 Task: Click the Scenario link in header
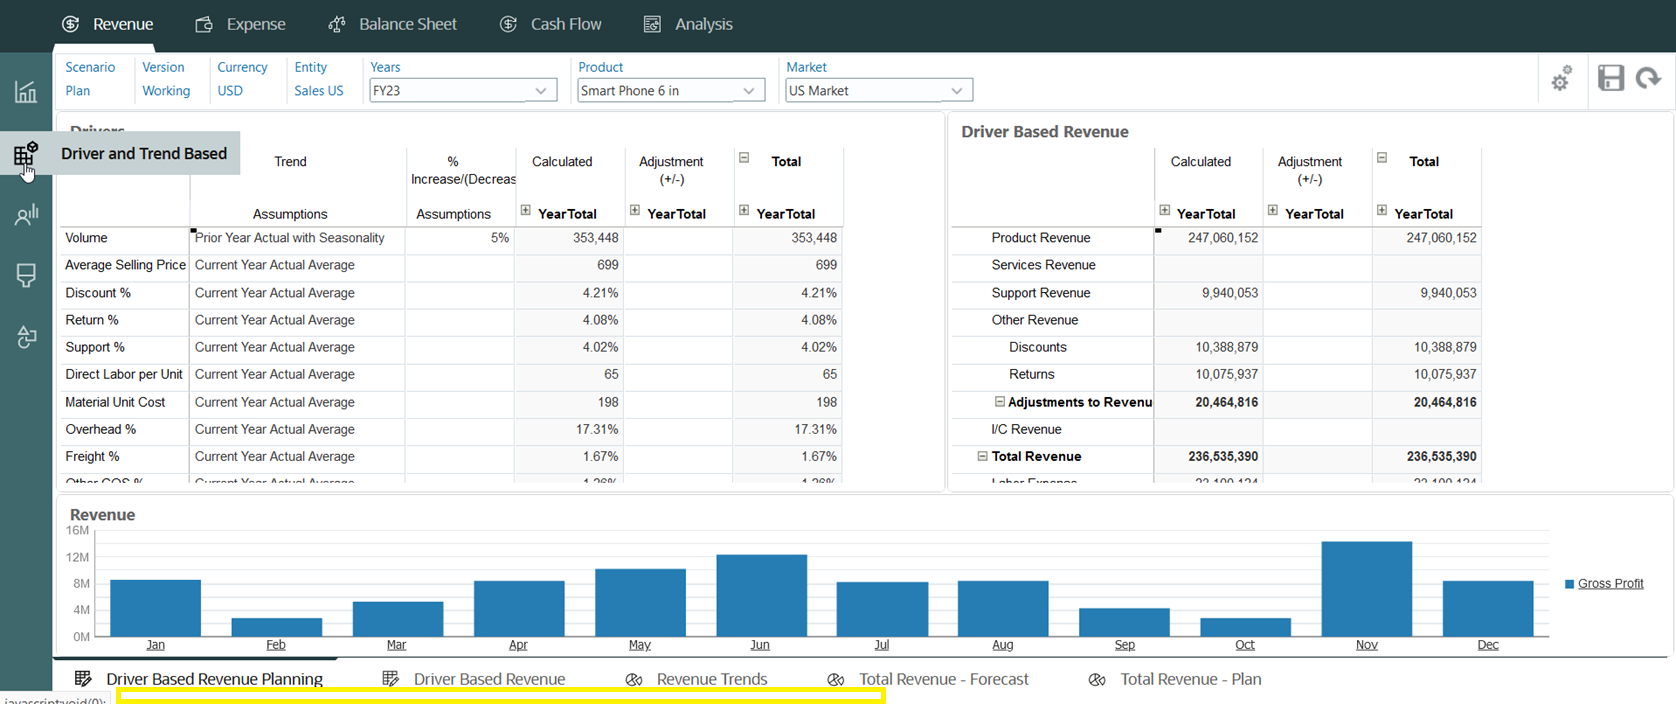(x=90, y=67)
